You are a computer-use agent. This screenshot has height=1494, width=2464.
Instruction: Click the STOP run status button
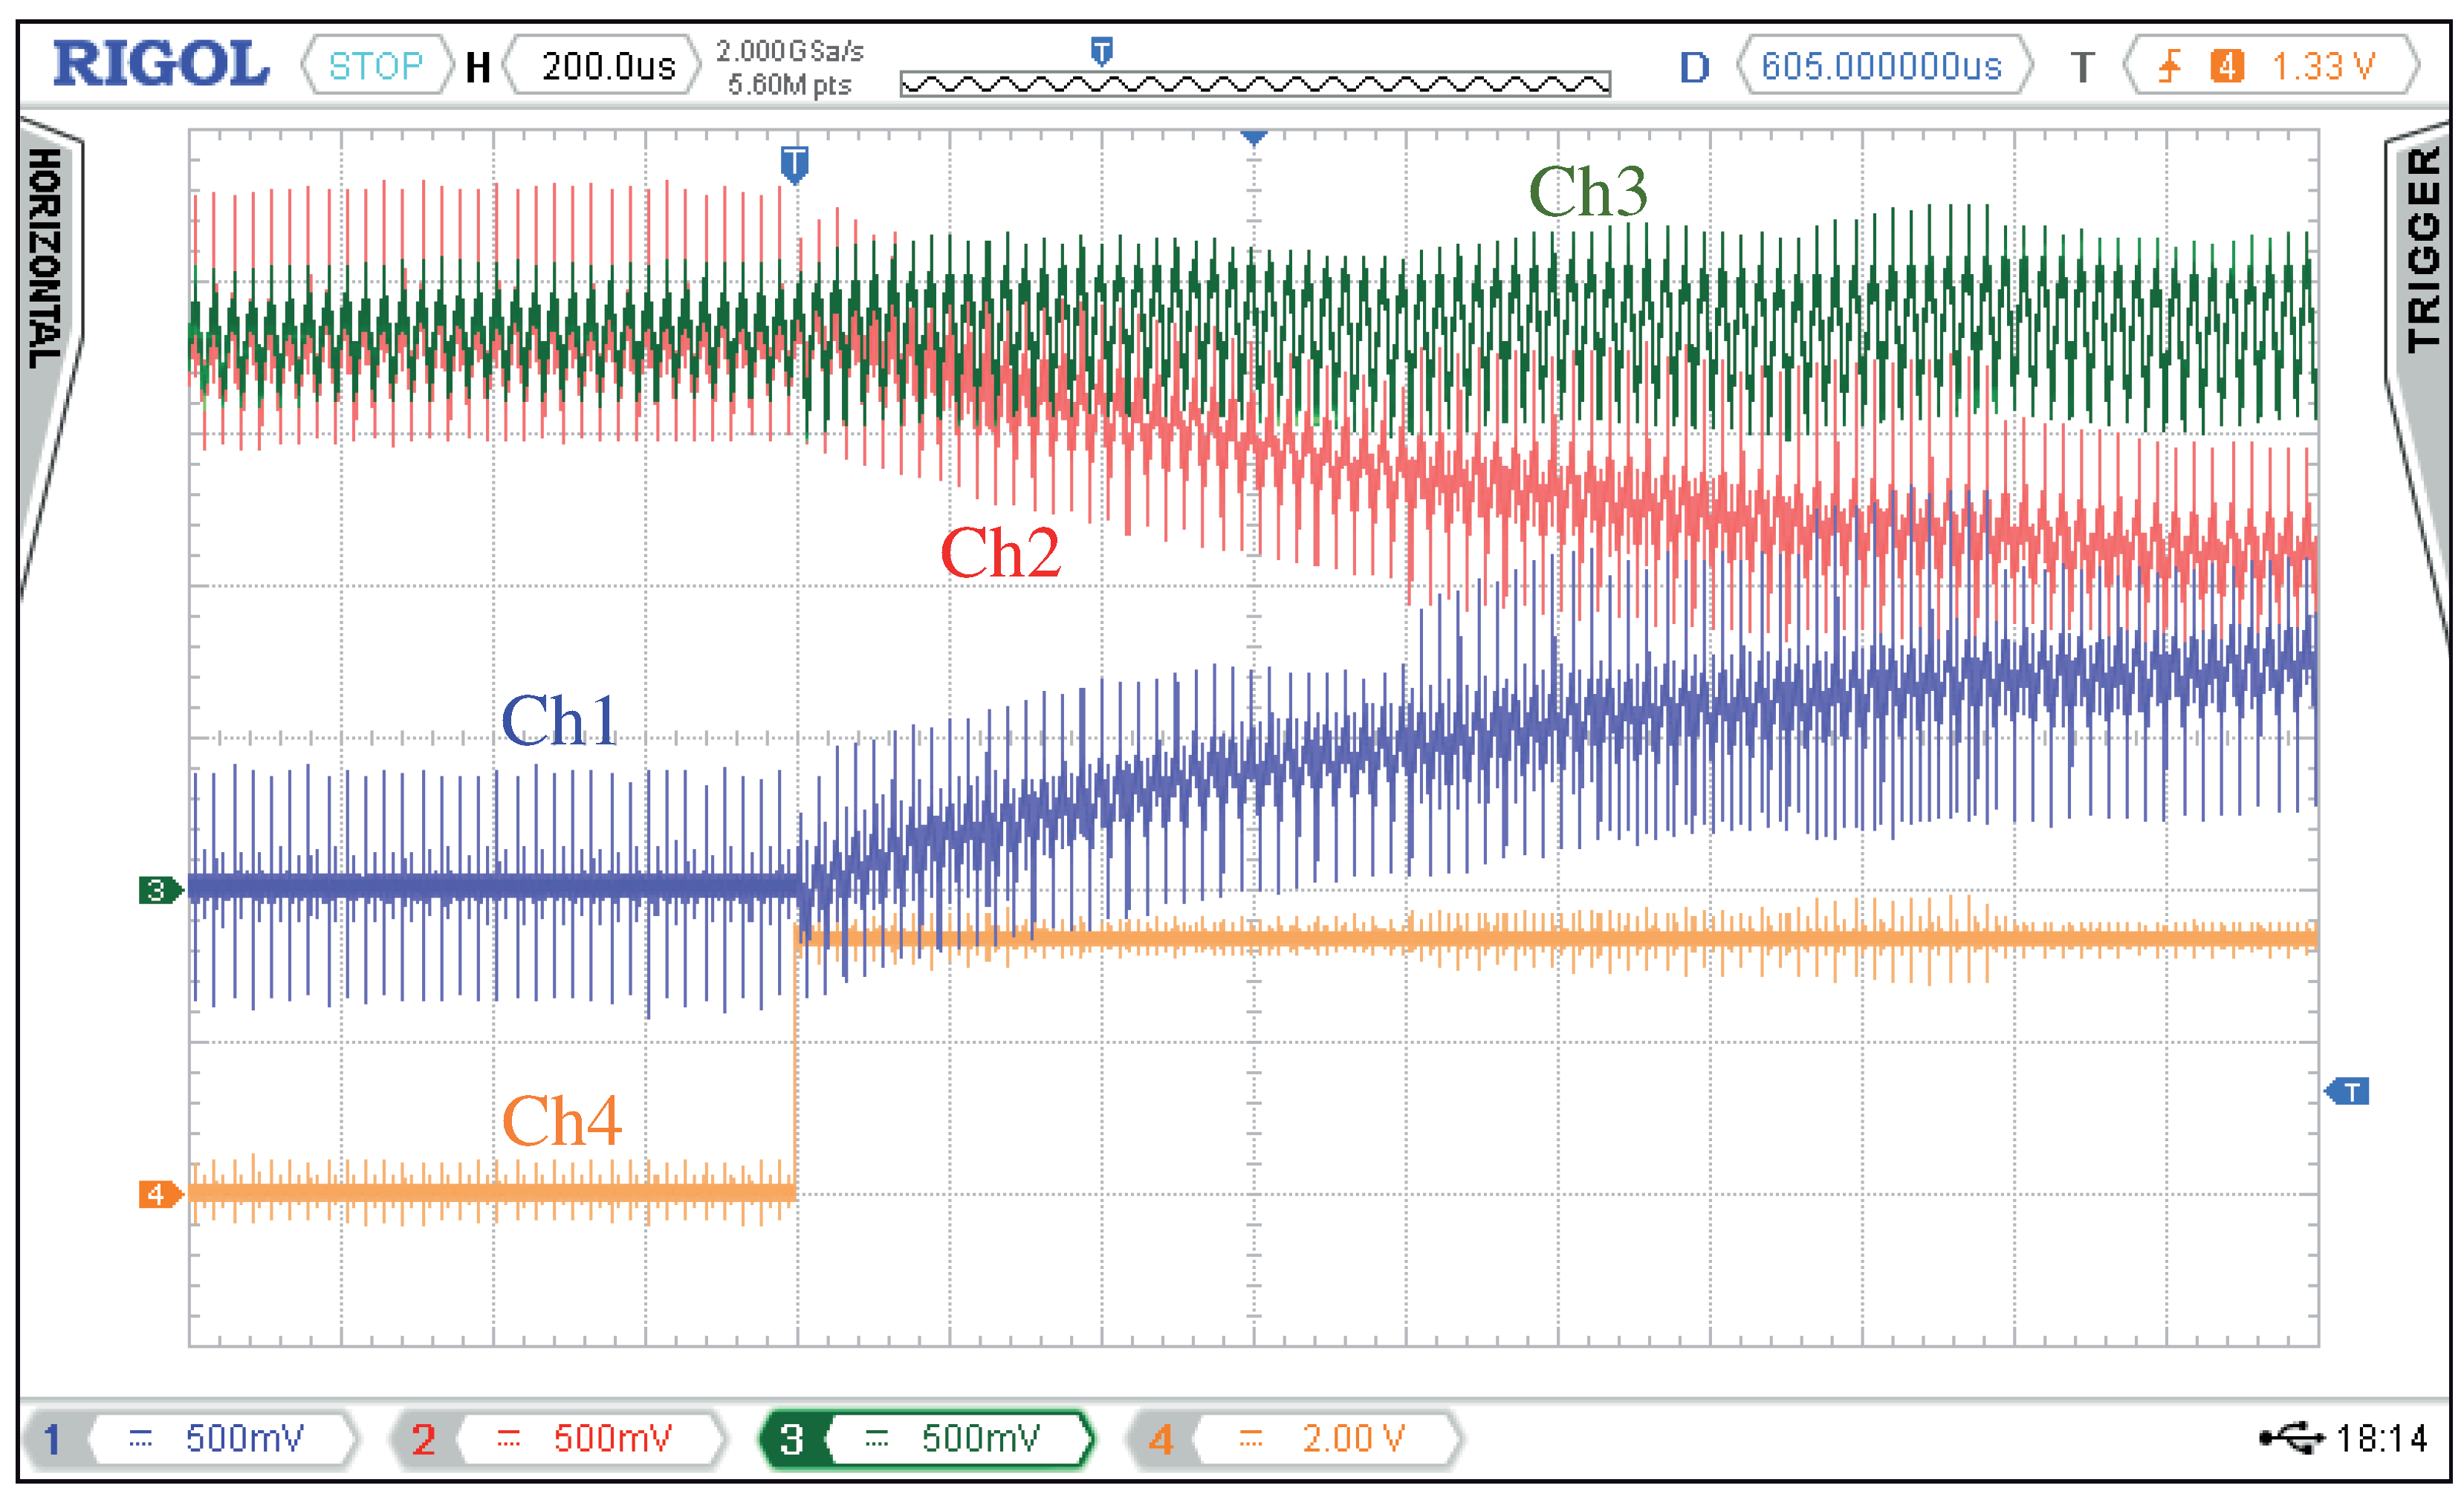point(376,67)
